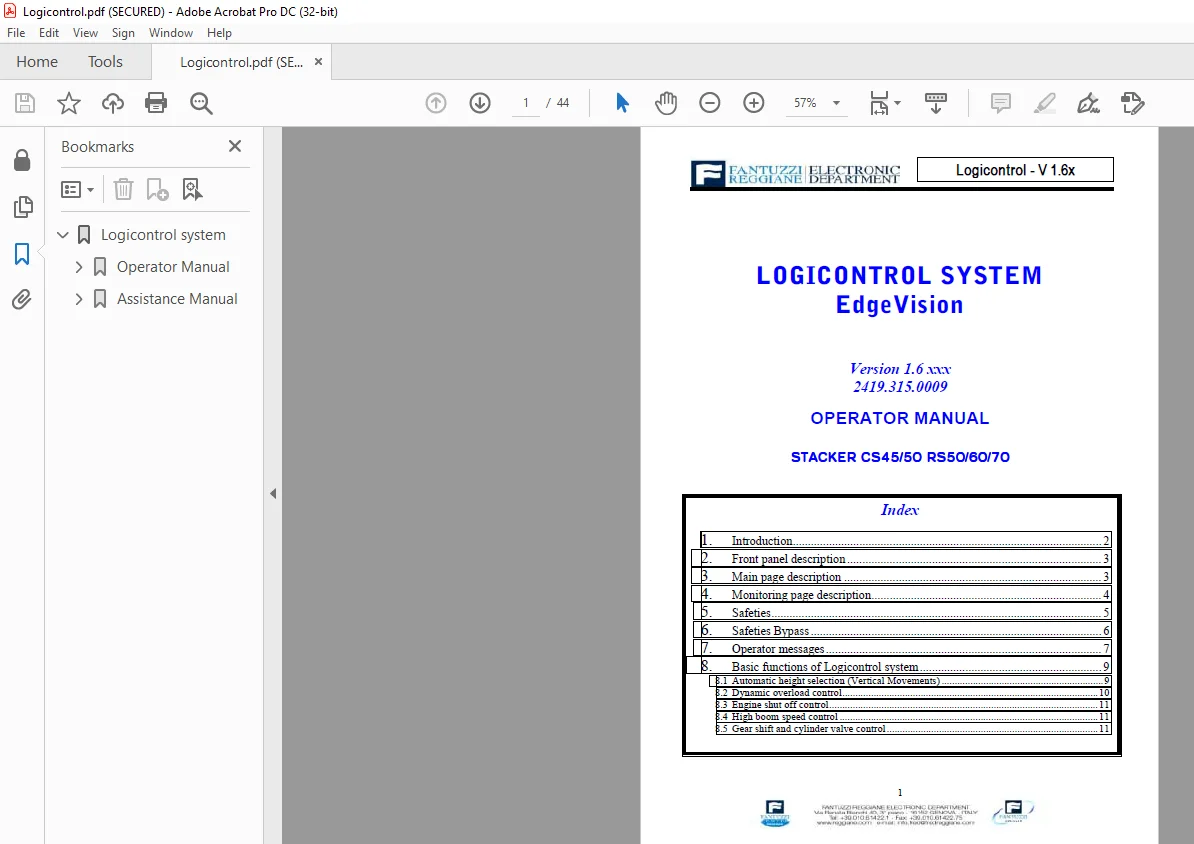Add a new bookmark icon
Screen dimensions: 1194x844
[x=157, y=189]
